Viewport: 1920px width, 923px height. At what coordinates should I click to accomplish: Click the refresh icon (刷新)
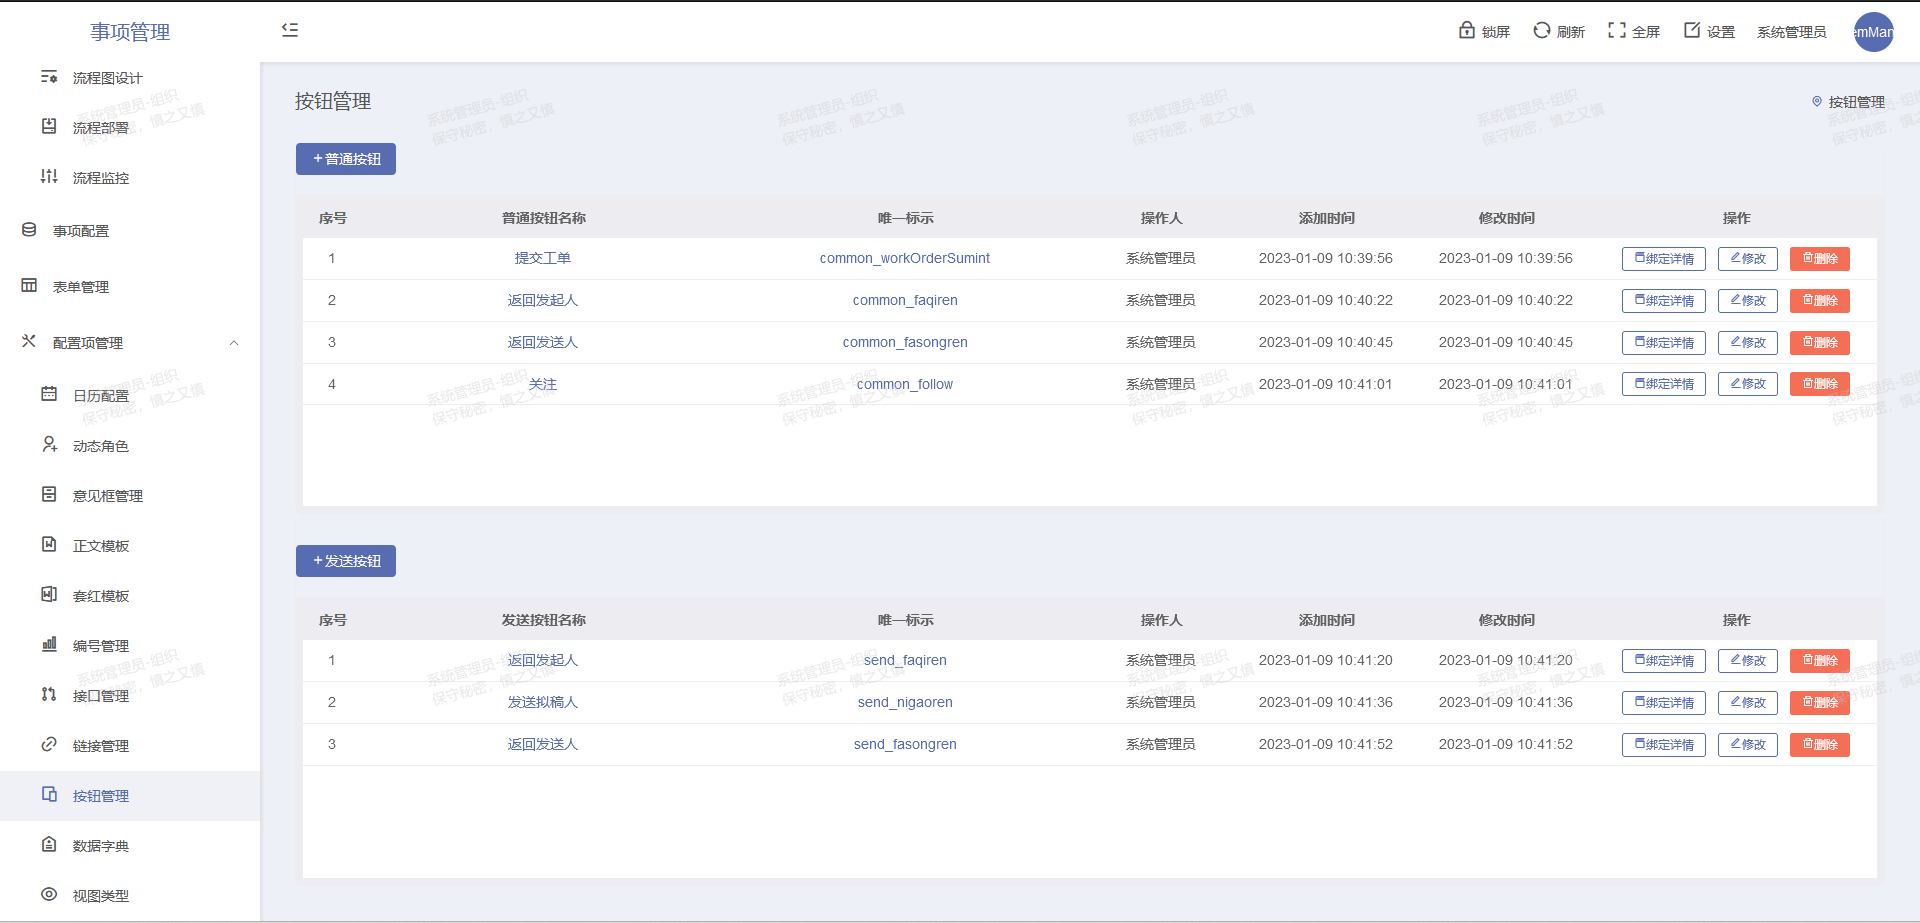(1542, 31)
